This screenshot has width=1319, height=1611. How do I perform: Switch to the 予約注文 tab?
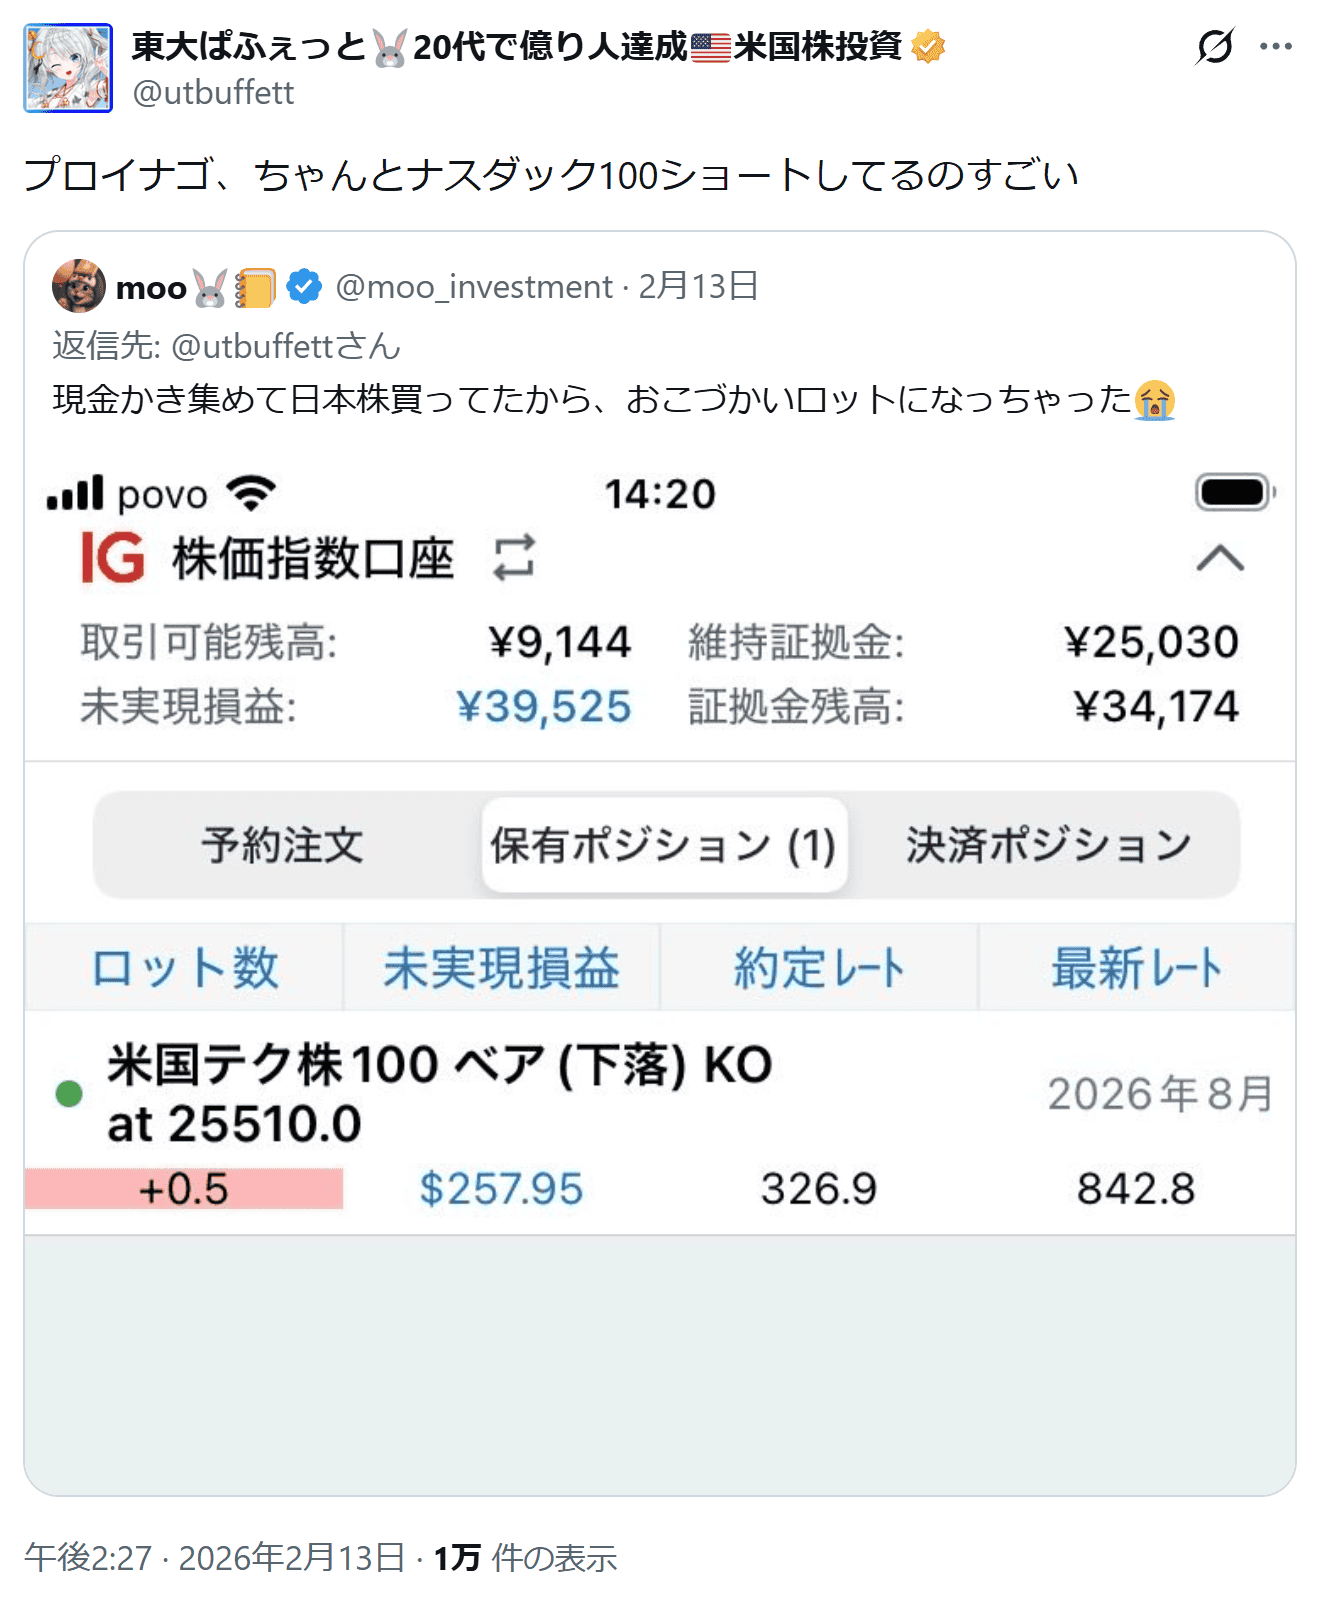(283, 845)
